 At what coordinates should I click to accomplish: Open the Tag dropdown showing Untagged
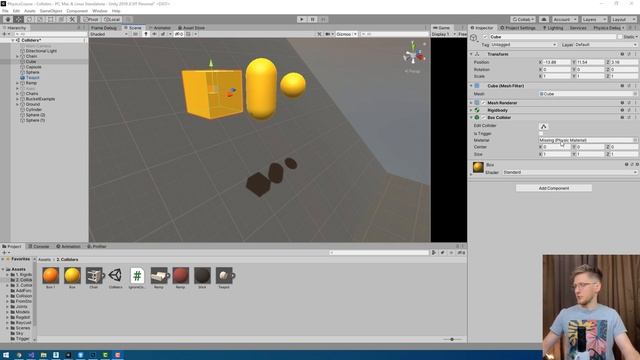coord(524,44)
